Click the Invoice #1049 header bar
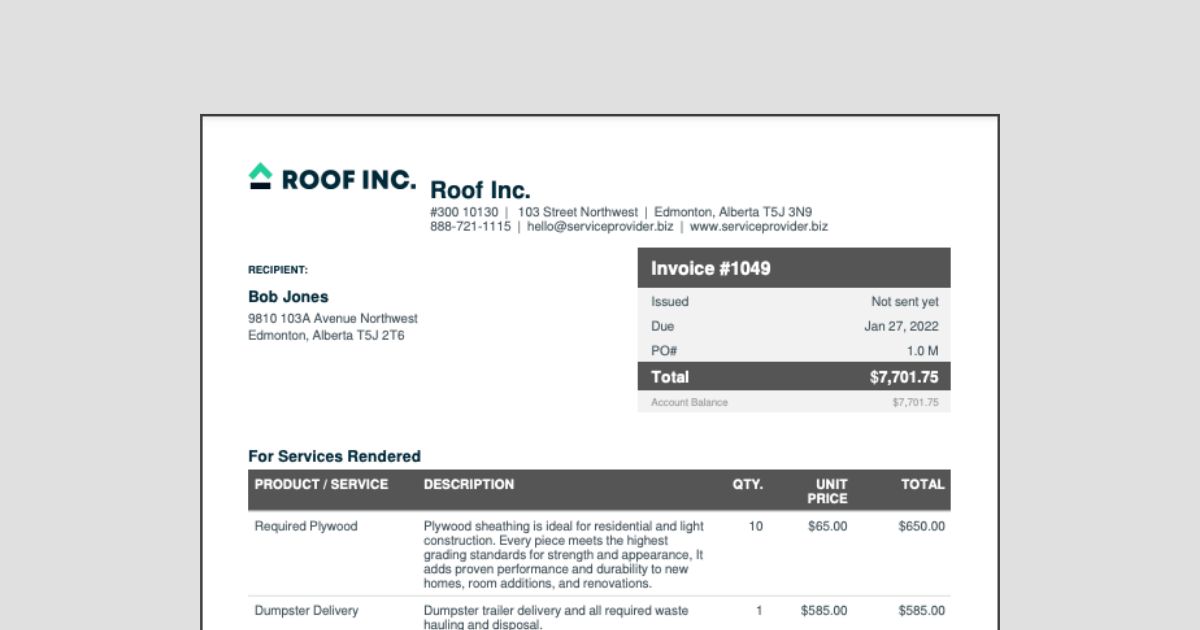Viewport: 1200px width, 630px height. pos(794,268)
